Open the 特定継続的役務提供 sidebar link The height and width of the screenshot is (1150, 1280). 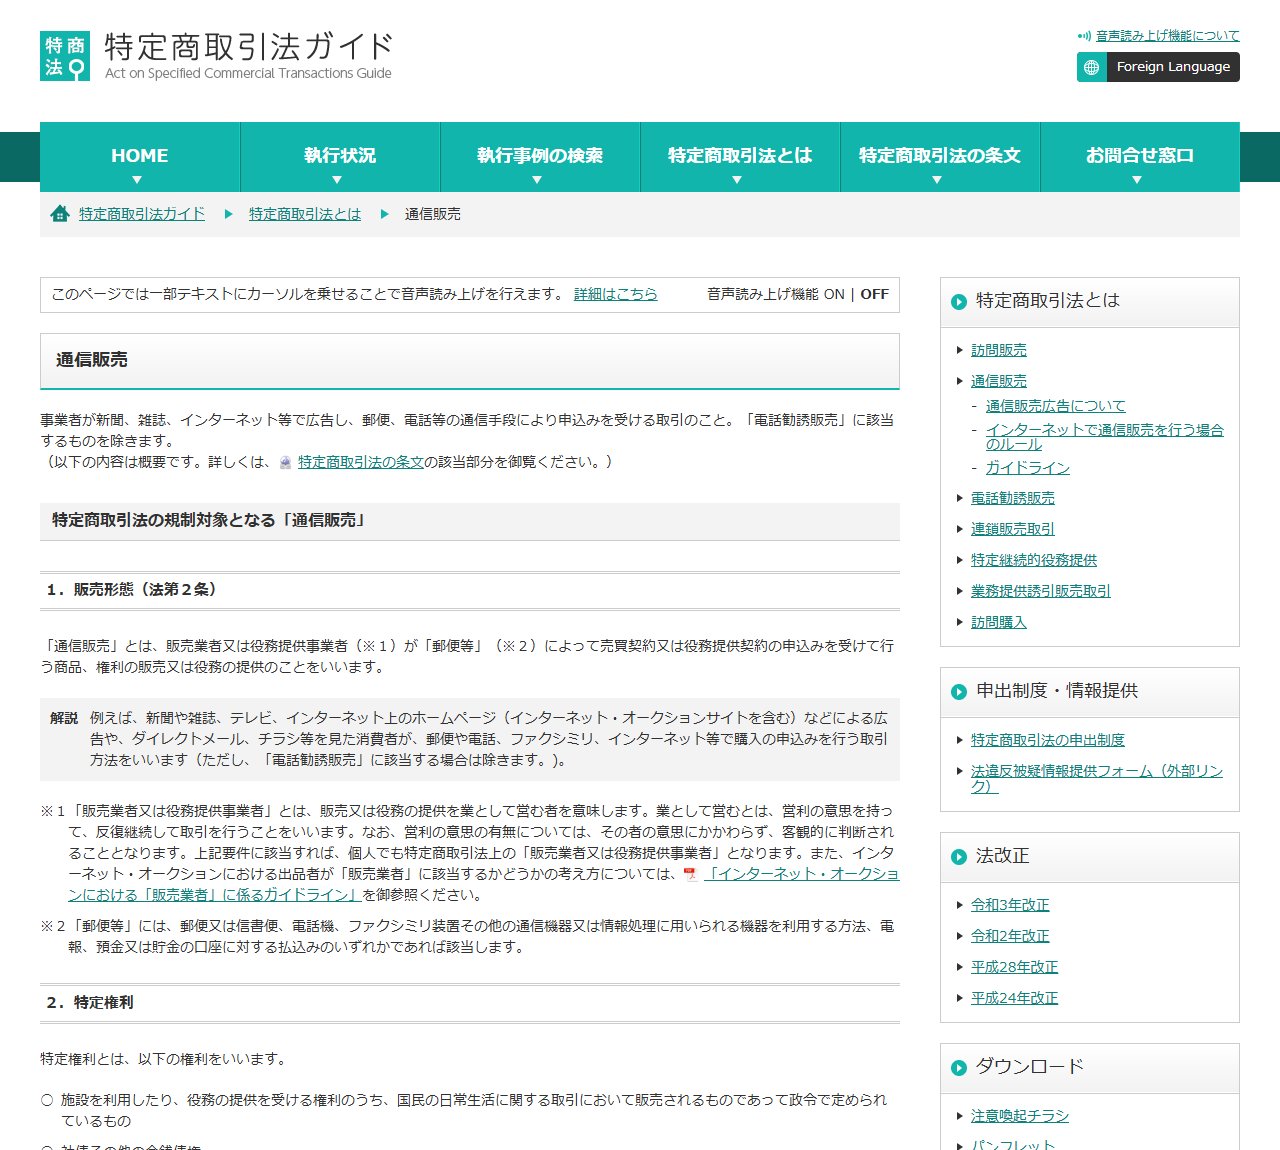point(1034,560)
